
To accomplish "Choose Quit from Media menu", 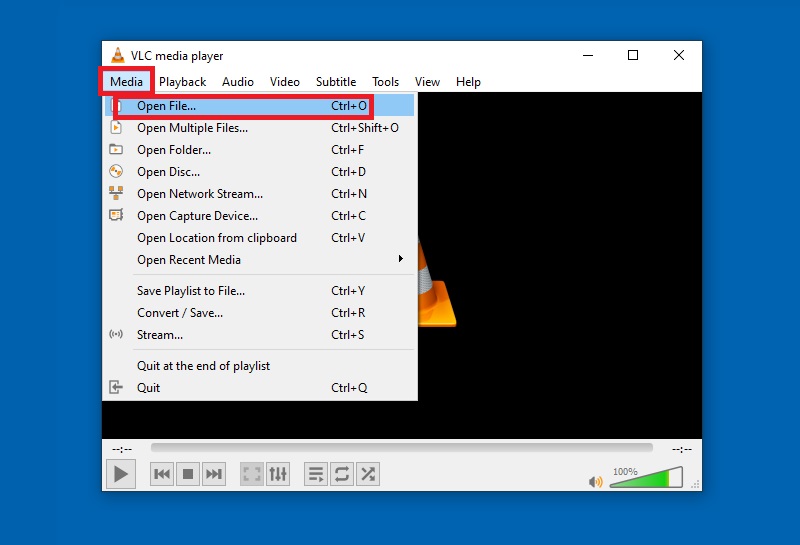I will point(260,387).
